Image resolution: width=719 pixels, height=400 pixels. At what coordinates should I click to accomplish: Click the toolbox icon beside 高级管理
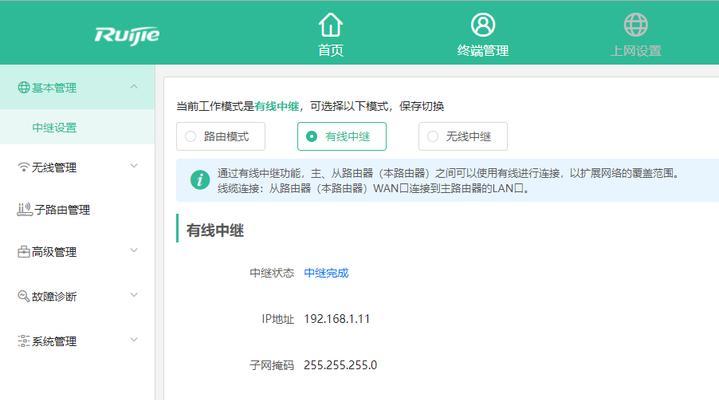tap(24, 252)
